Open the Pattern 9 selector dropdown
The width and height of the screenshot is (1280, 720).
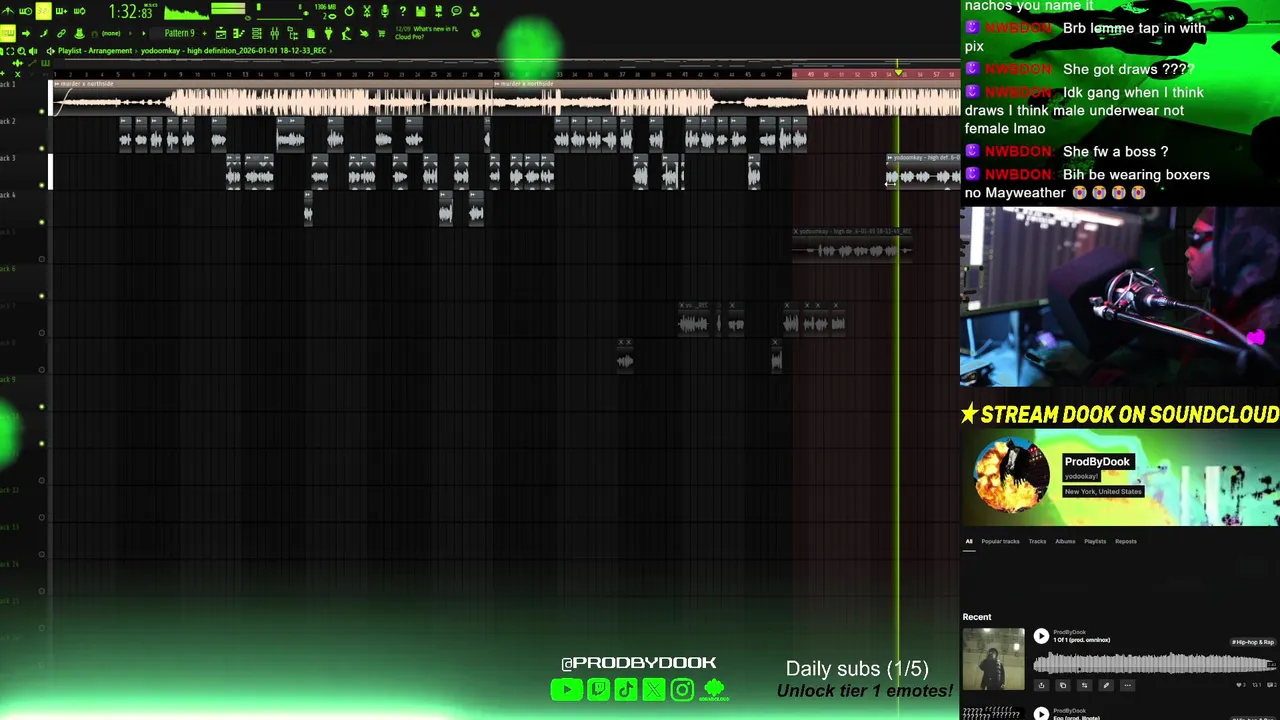[179, 33]
